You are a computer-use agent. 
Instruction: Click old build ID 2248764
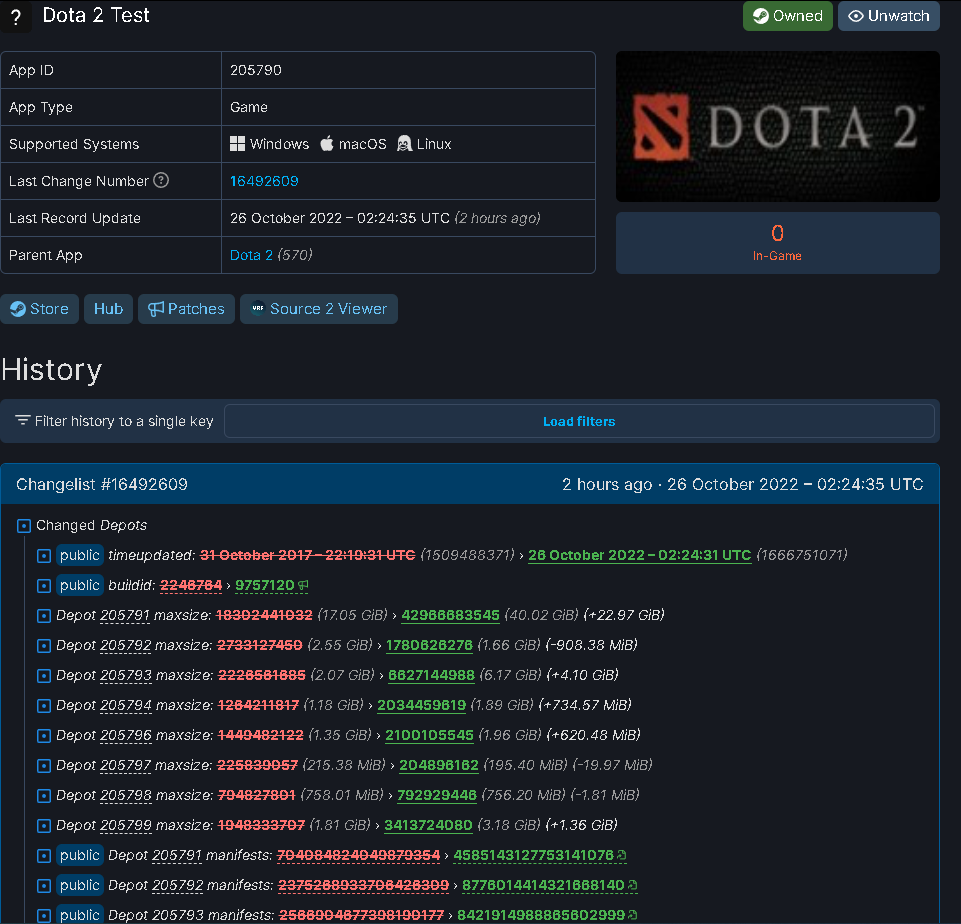pyautogui.click(x=191, y=585)
